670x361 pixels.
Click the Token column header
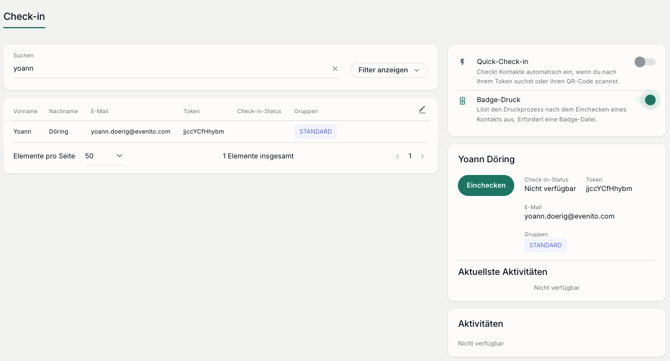coord(191,111)
